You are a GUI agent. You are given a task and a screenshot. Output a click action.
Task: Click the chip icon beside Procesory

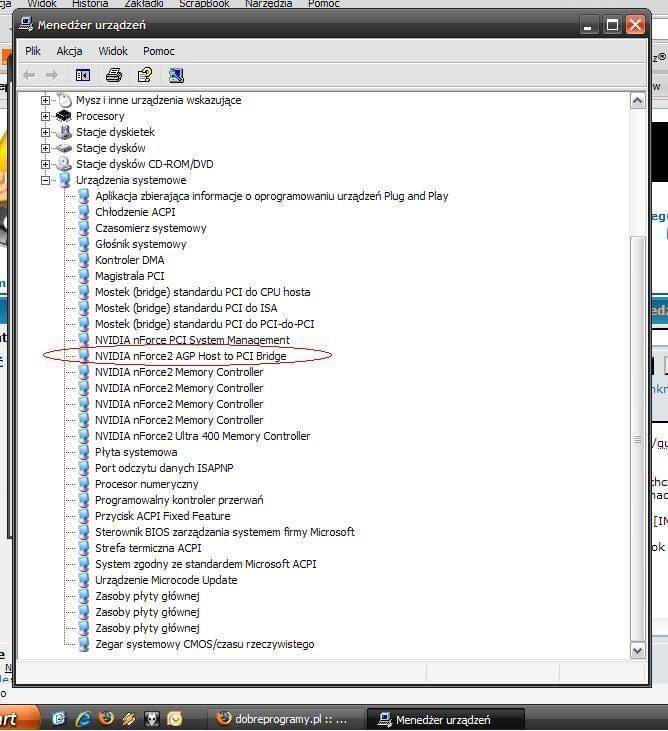pos(64,116)
